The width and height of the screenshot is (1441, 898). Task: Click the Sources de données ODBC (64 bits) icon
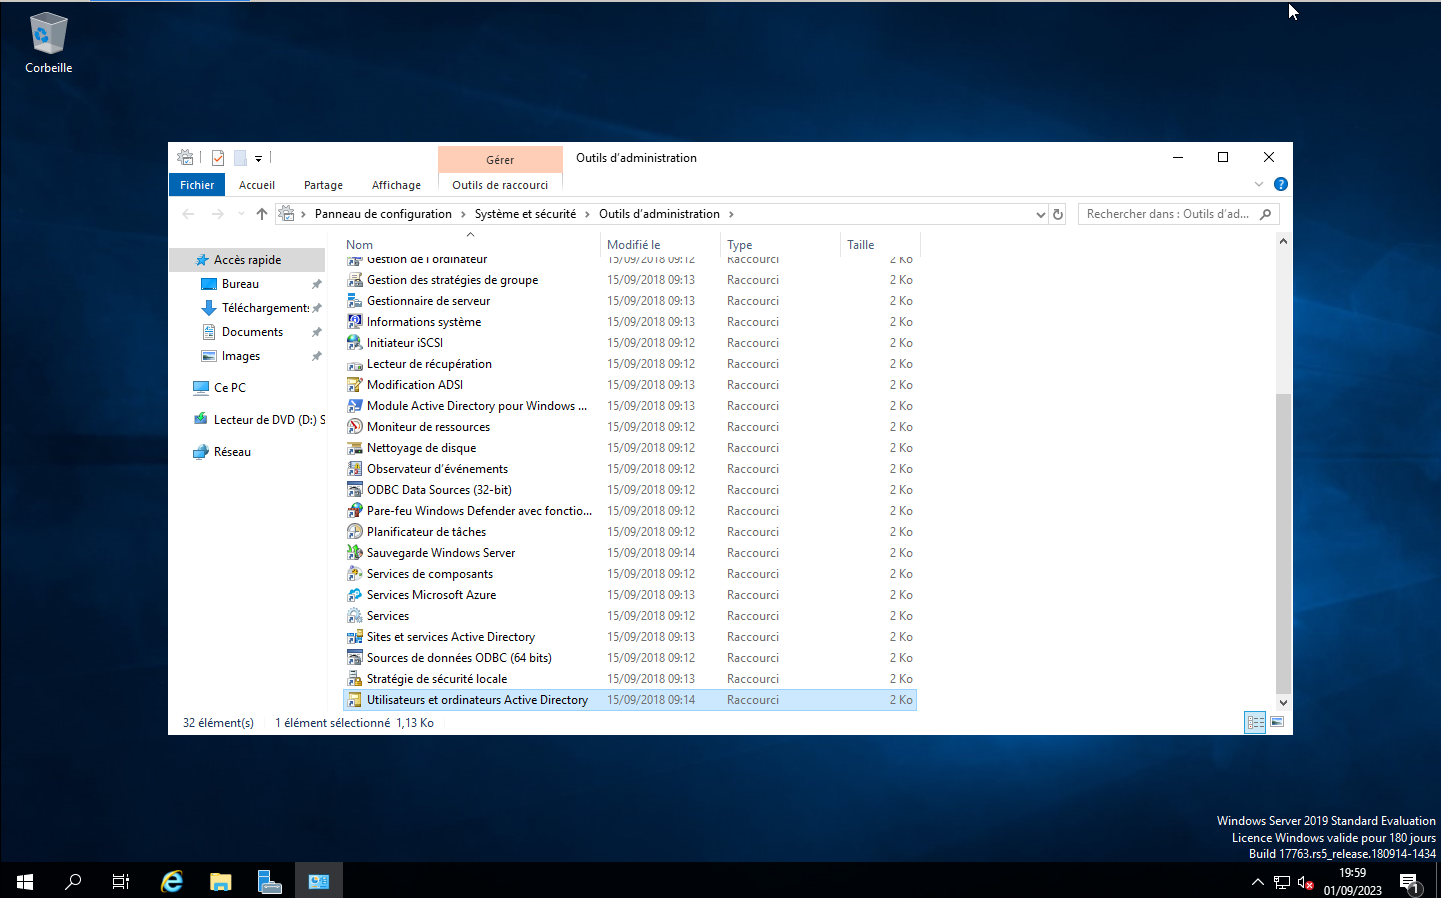354,658
